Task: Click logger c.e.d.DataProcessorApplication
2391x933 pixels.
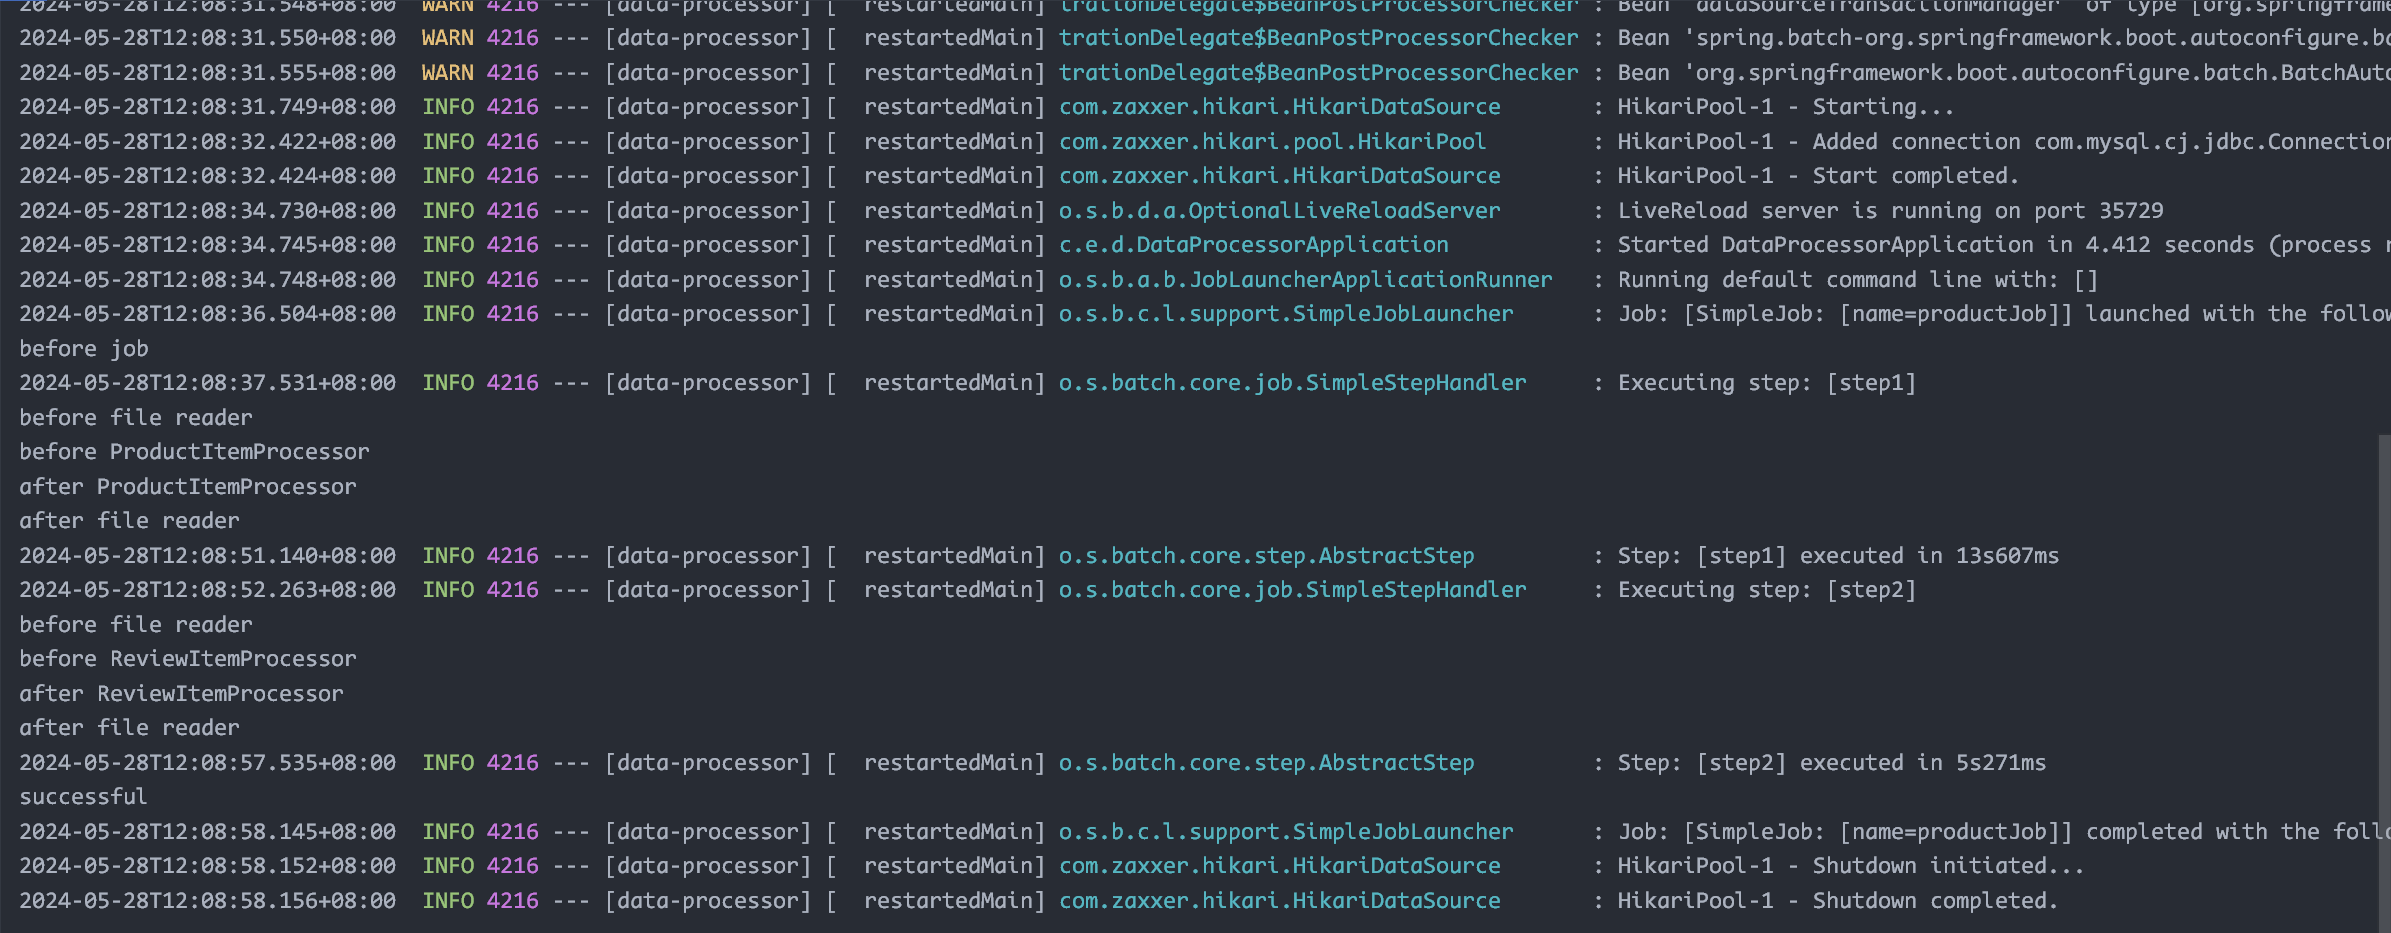Action: pyautogui.click(x=1253, y=245)
